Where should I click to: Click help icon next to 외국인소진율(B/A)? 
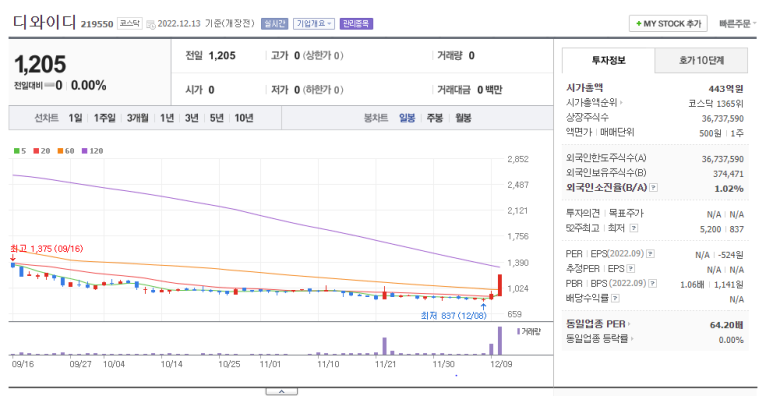click(x=653, y=188)
